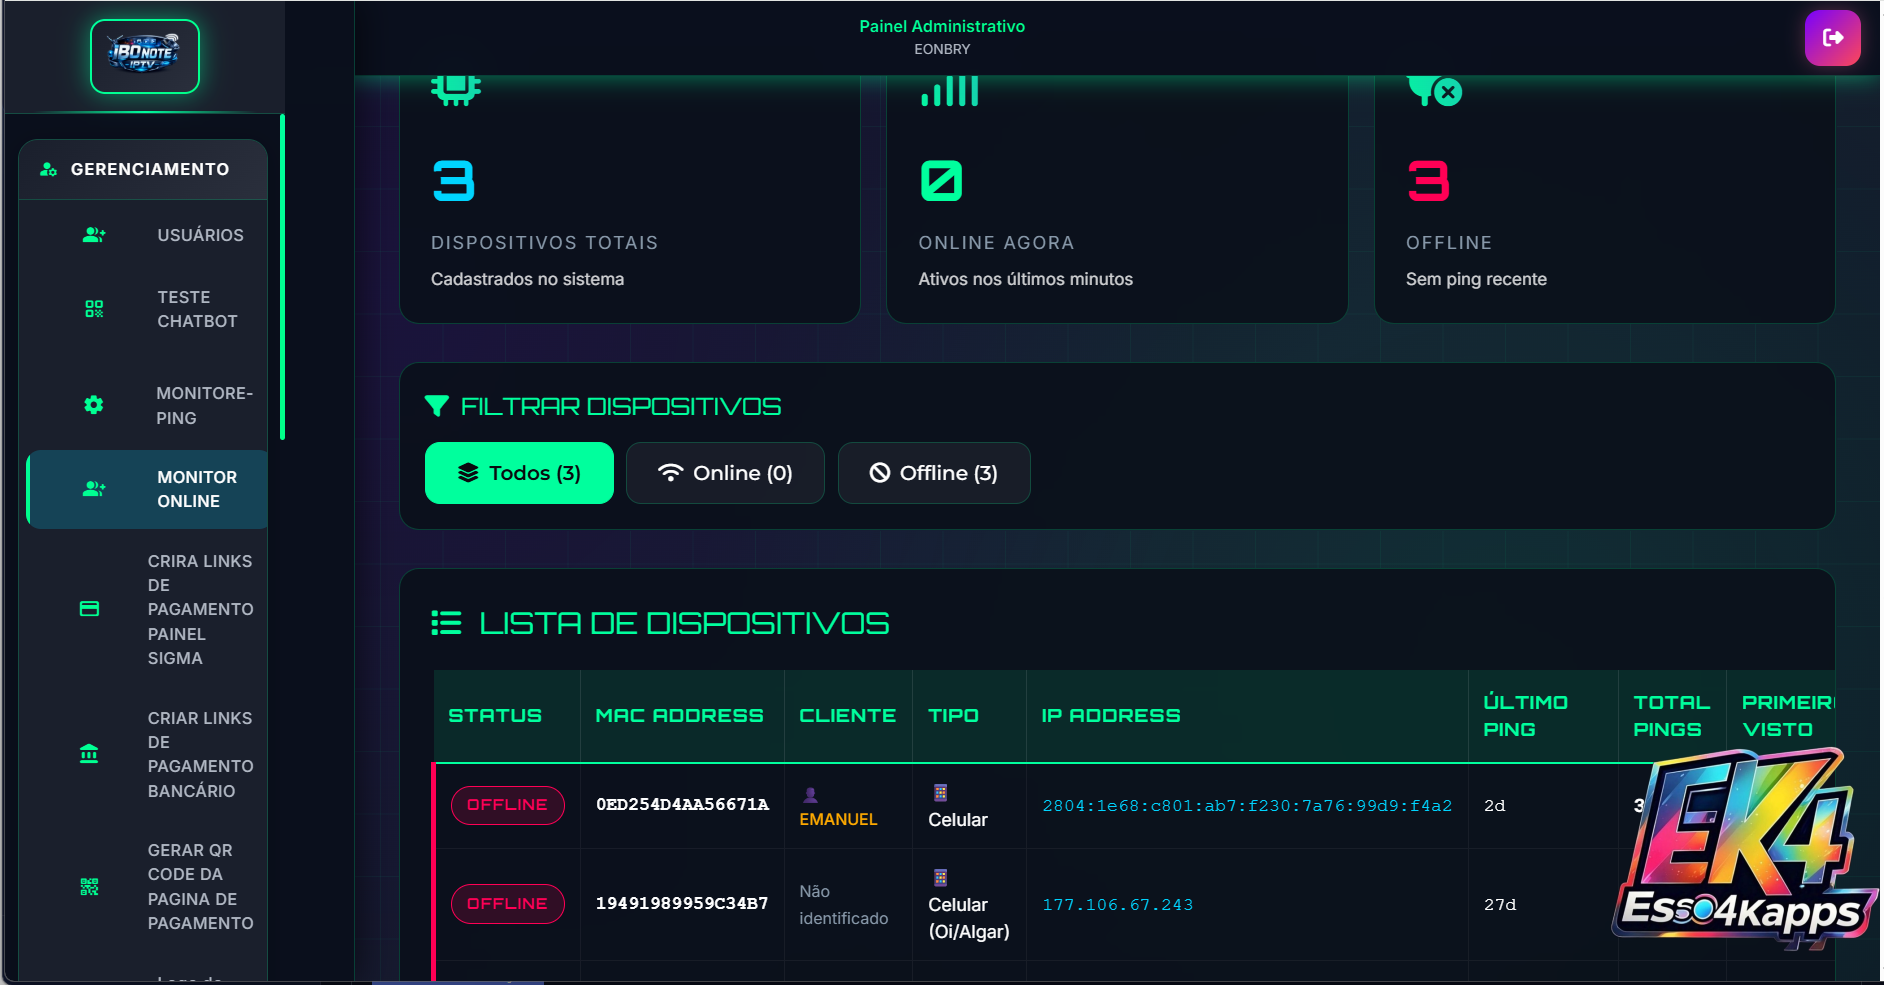This screenshot has width=1884, height=985.
Task: Click the IBONOTE IPTV logo
Action: tap(145, 56)
